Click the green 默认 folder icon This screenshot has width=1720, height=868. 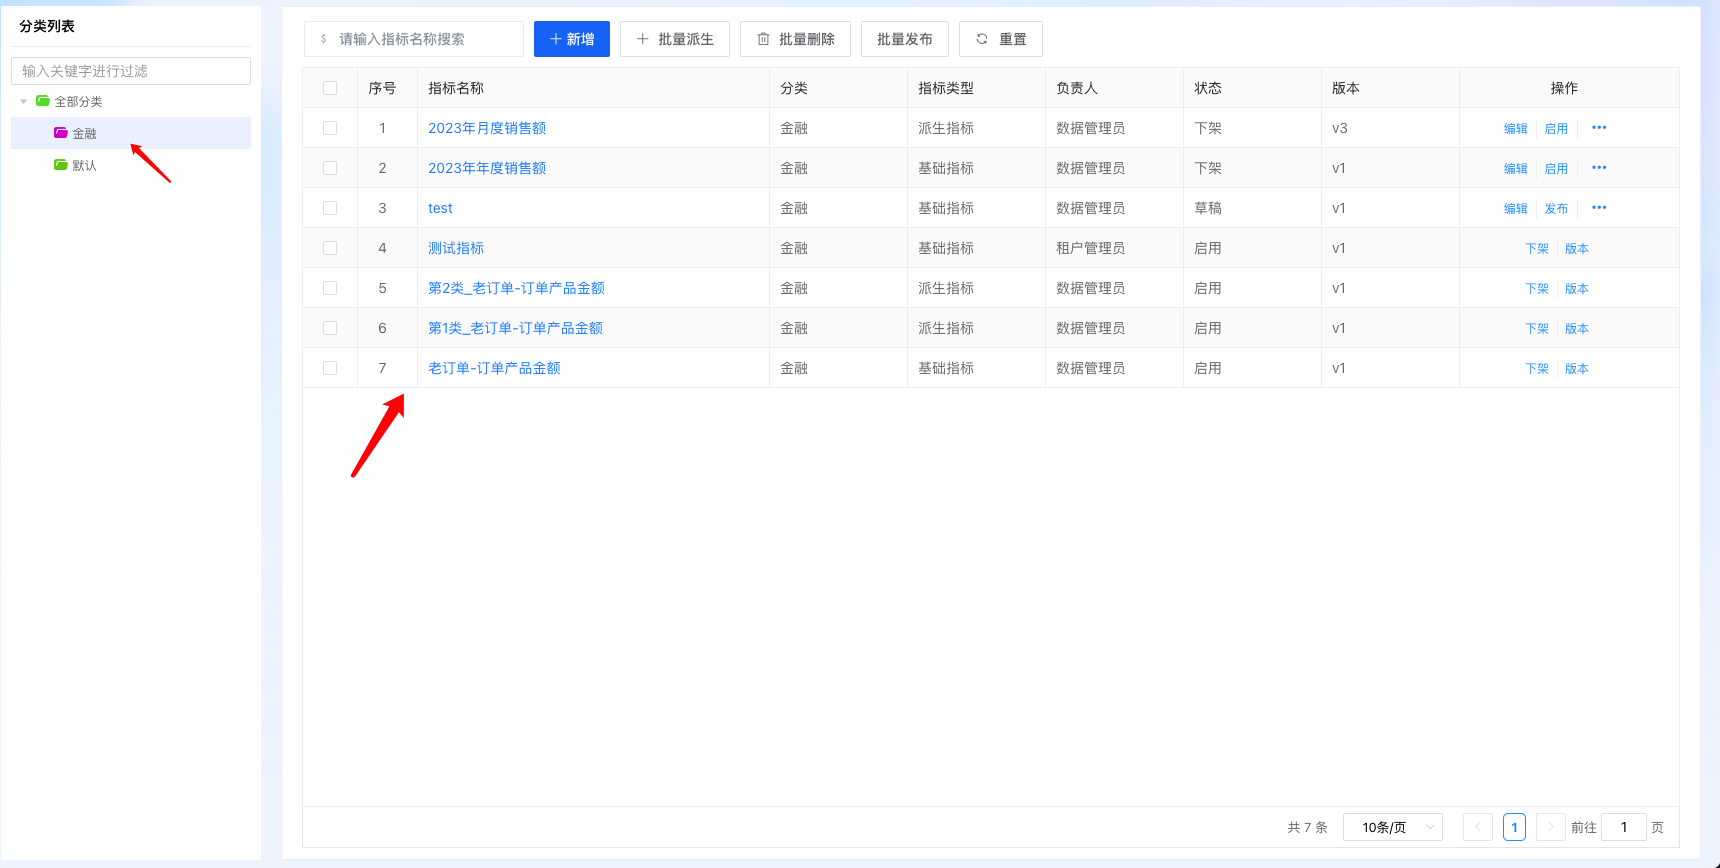point(61,165)
